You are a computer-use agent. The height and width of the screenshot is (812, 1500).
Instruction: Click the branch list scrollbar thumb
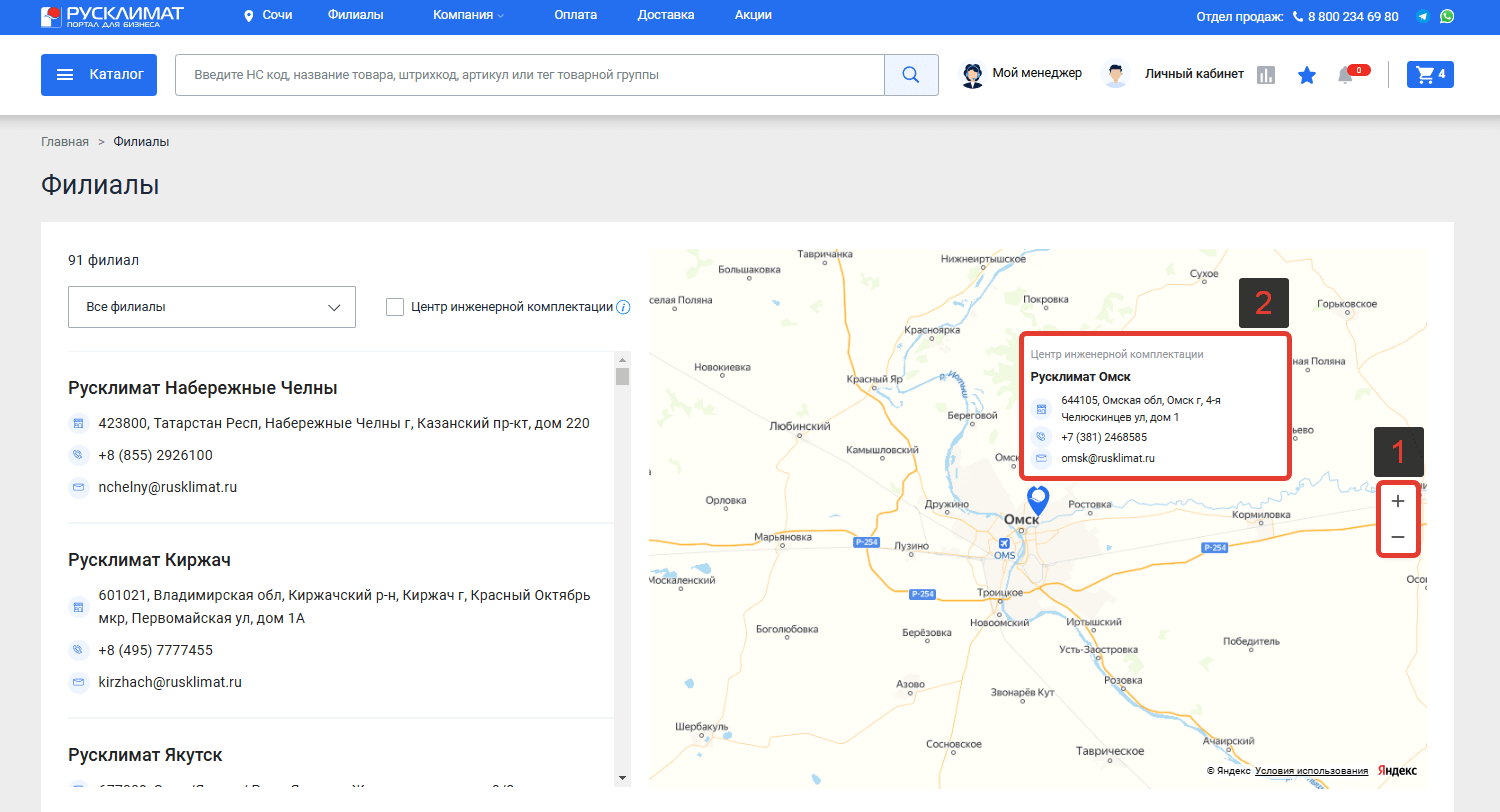click(x=622, y=376)
